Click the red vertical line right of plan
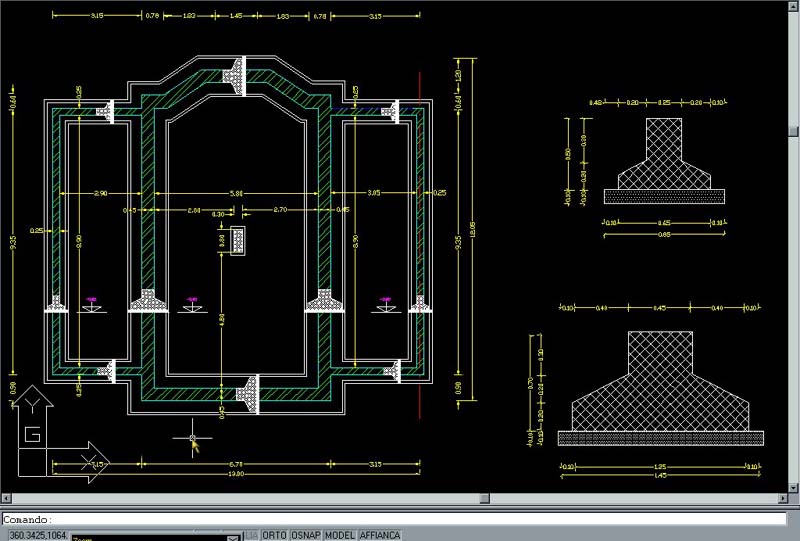 click(421, 240)
